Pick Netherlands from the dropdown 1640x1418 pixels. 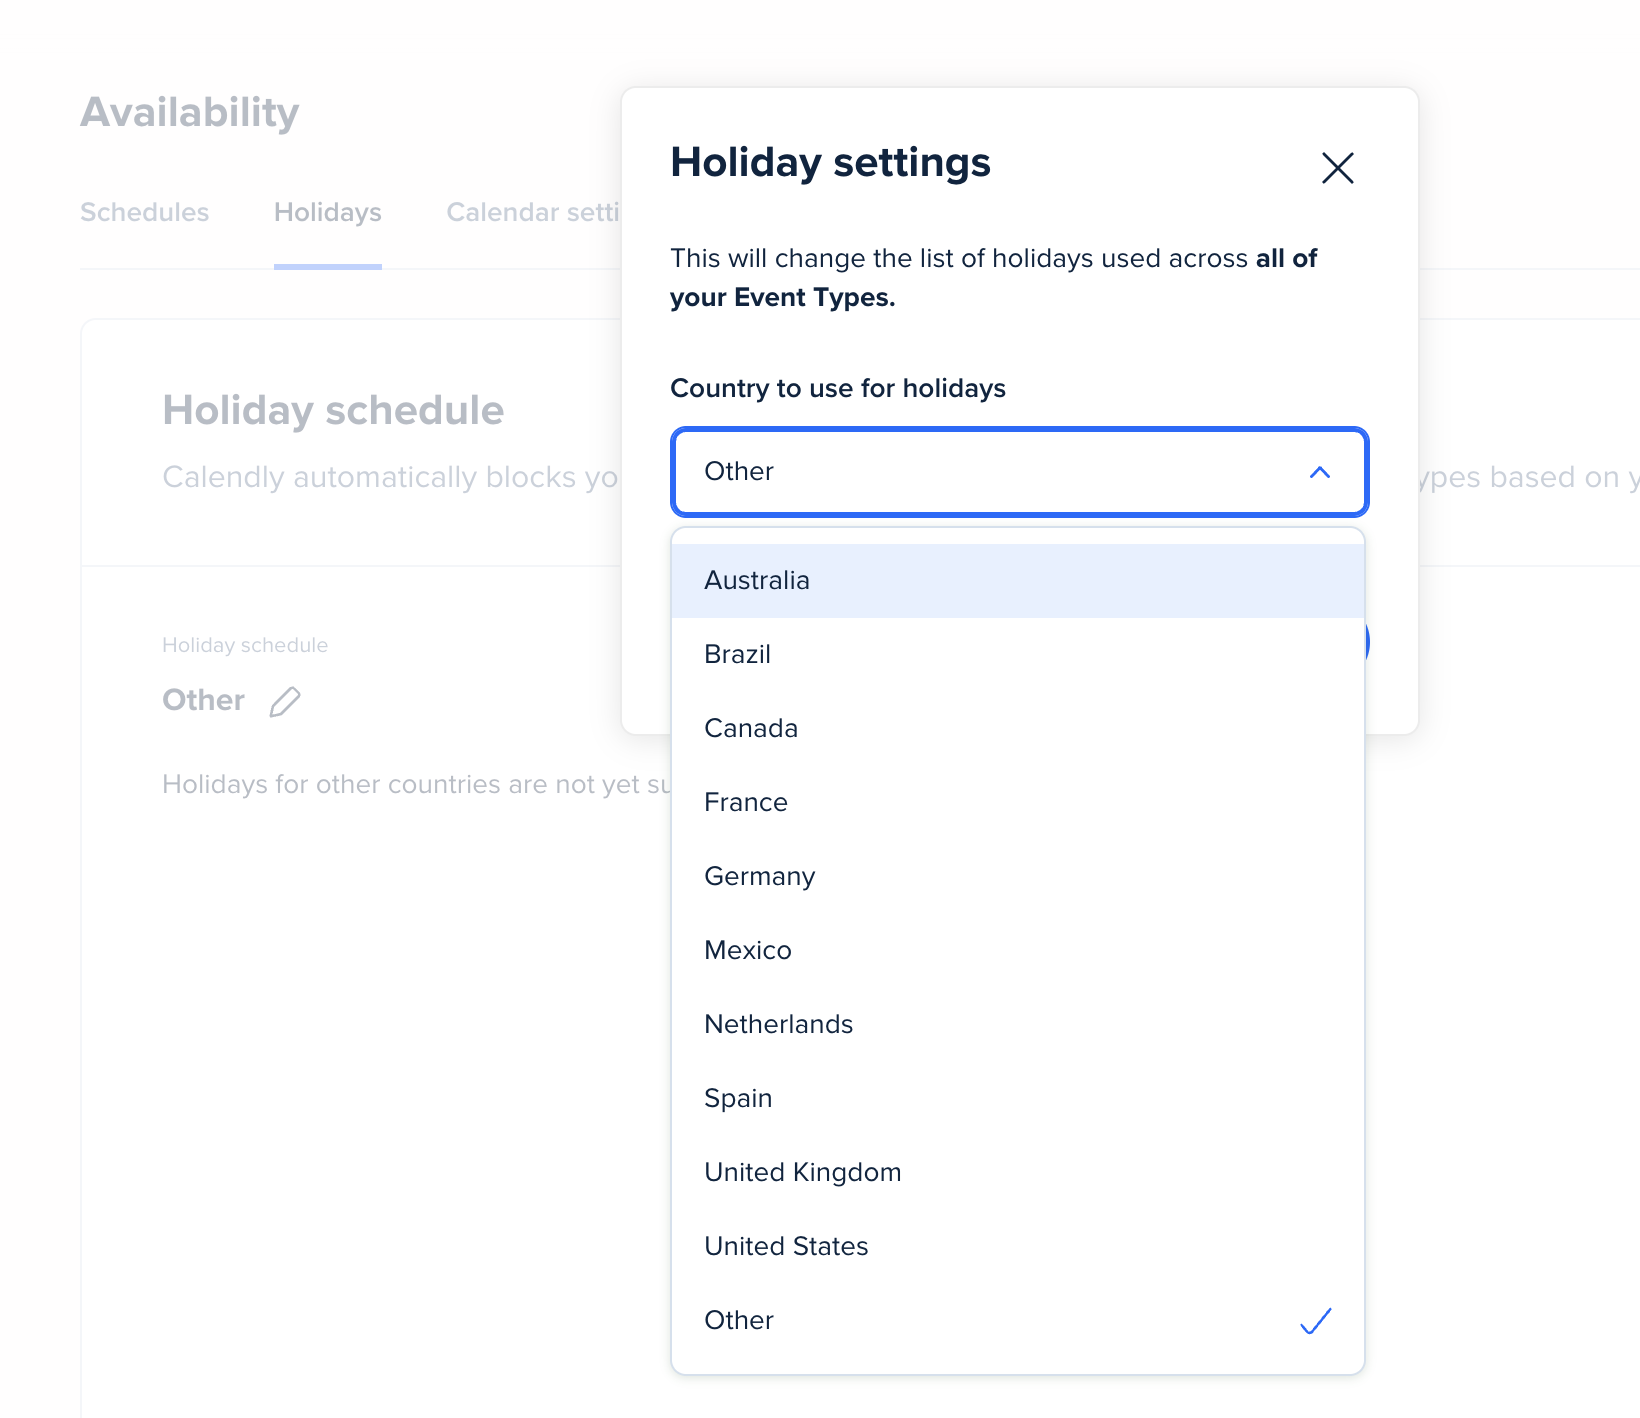click(779, 1025)
